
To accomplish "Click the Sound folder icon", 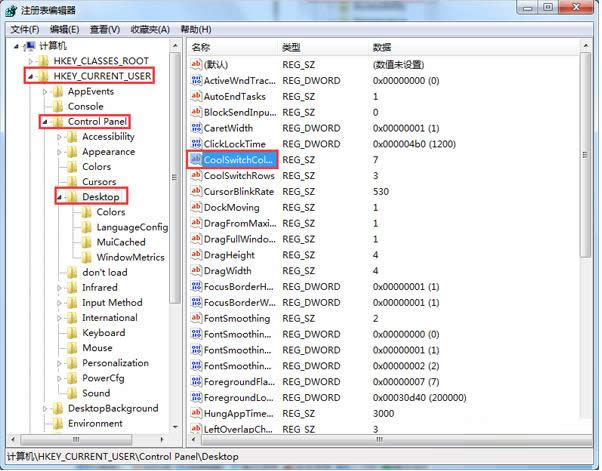I will (72, 393).
